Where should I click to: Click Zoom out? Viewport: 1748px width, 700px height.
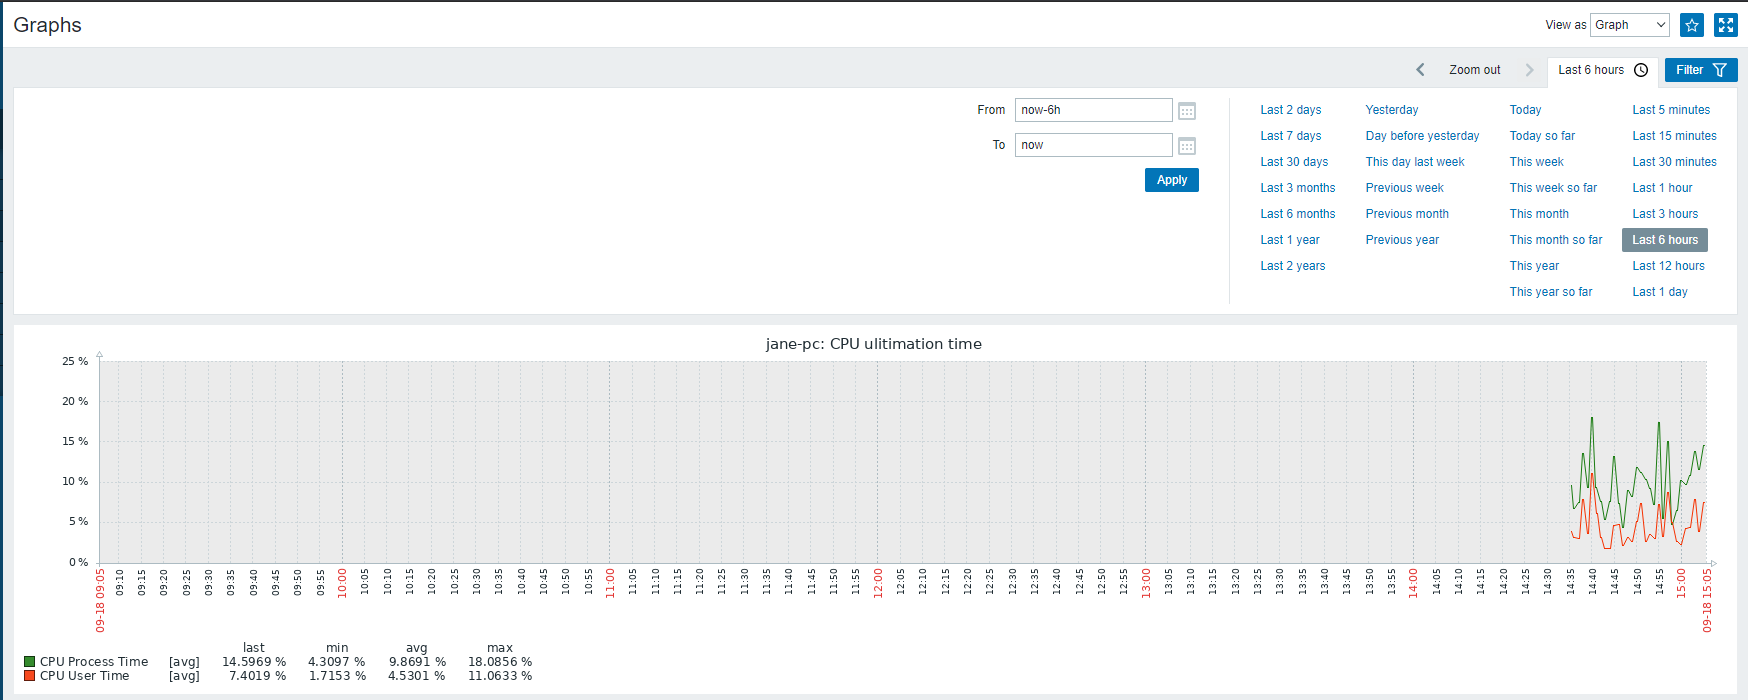[1475, 70]
